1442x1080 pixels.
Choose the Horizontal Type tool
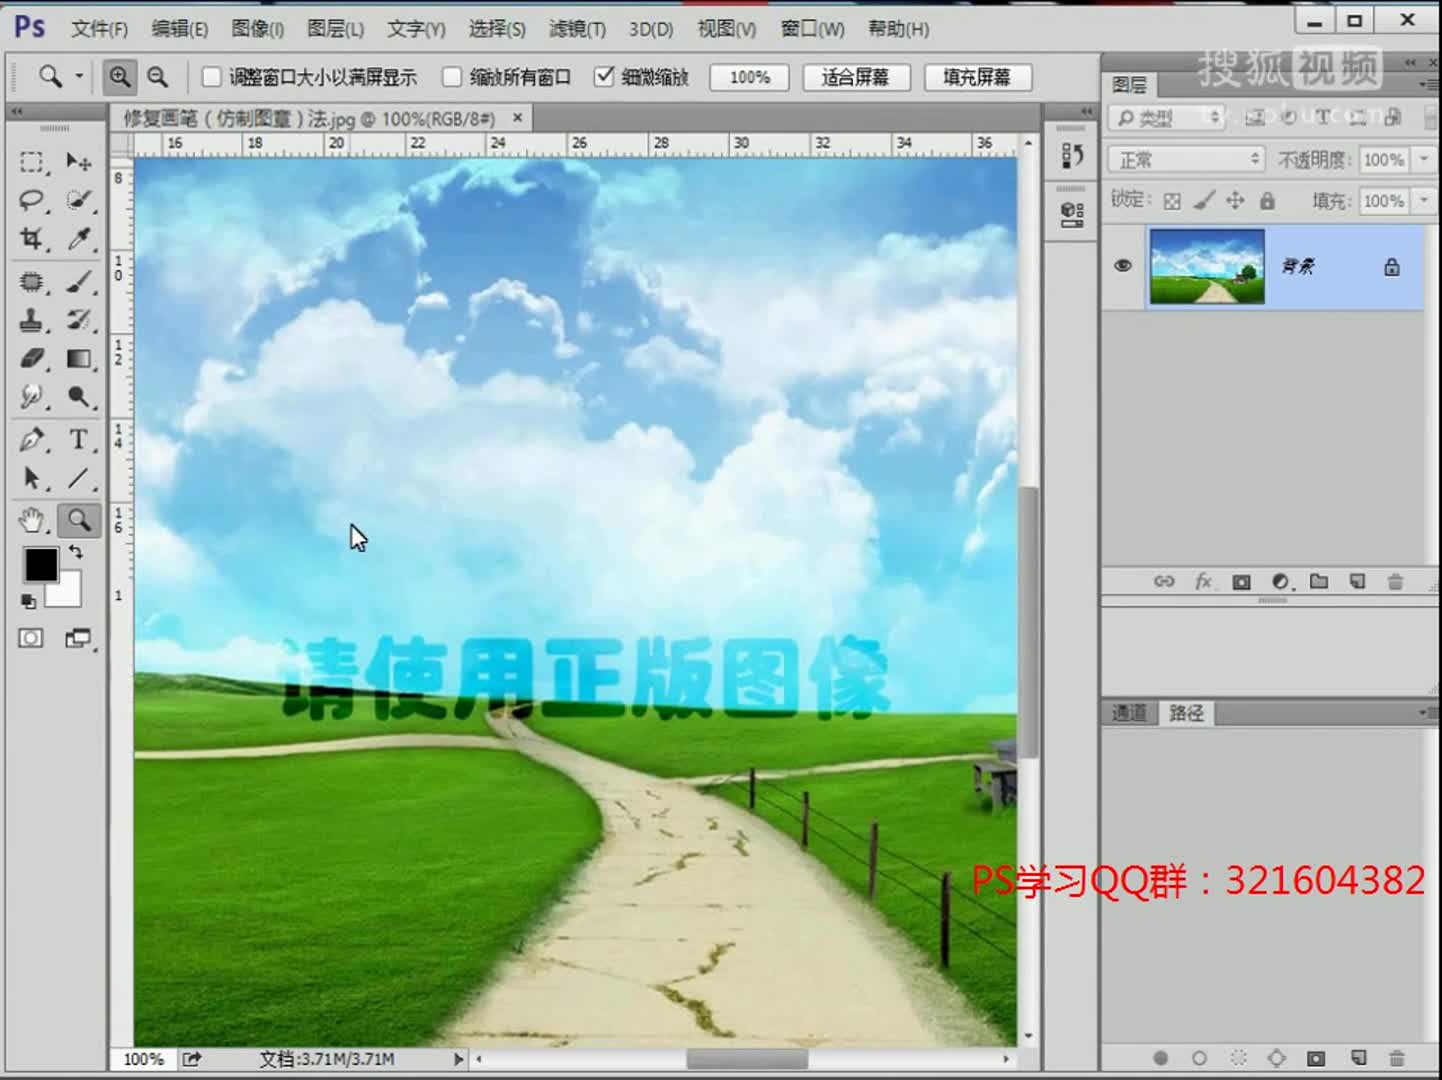tap(79, 439)
